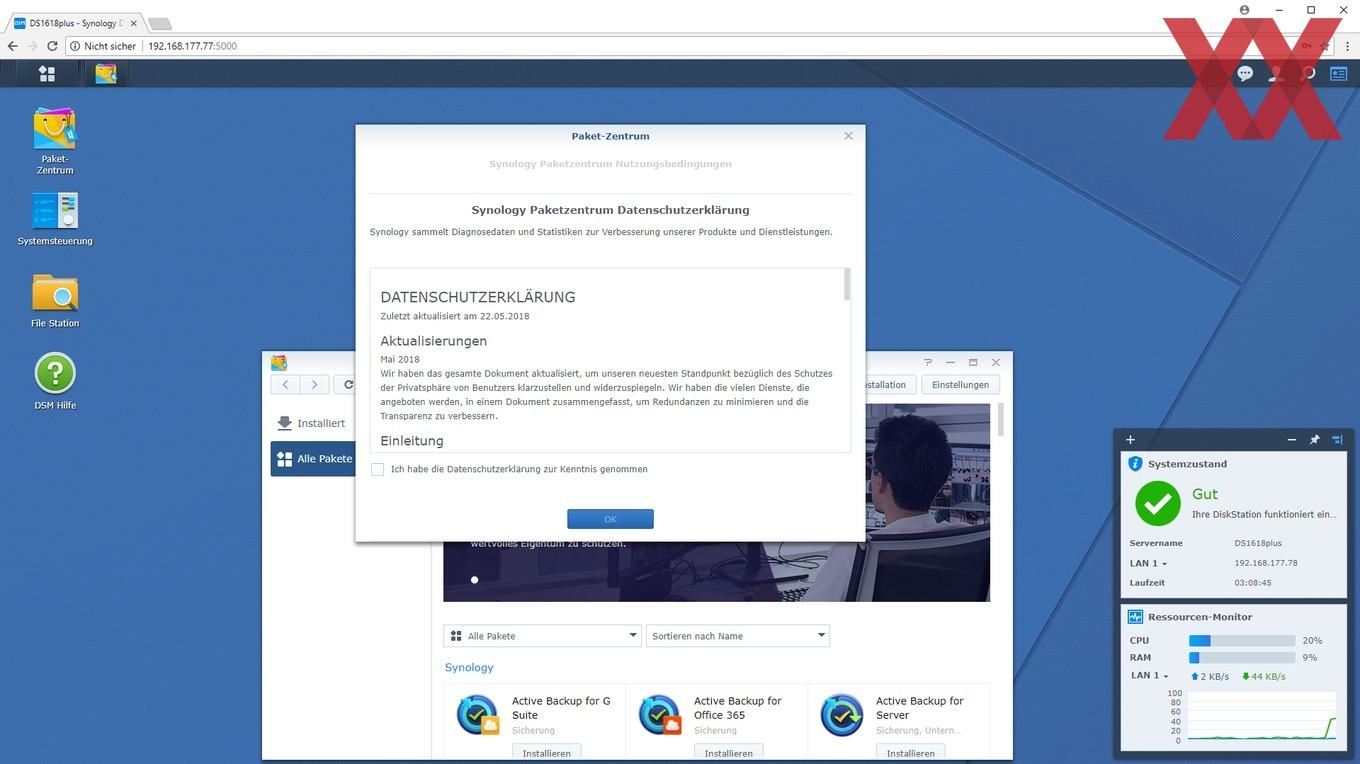This screenshot has width=1360, height=764.
Task: Click the Laufzeit value 03:08:45
Action: (1253, 582)
